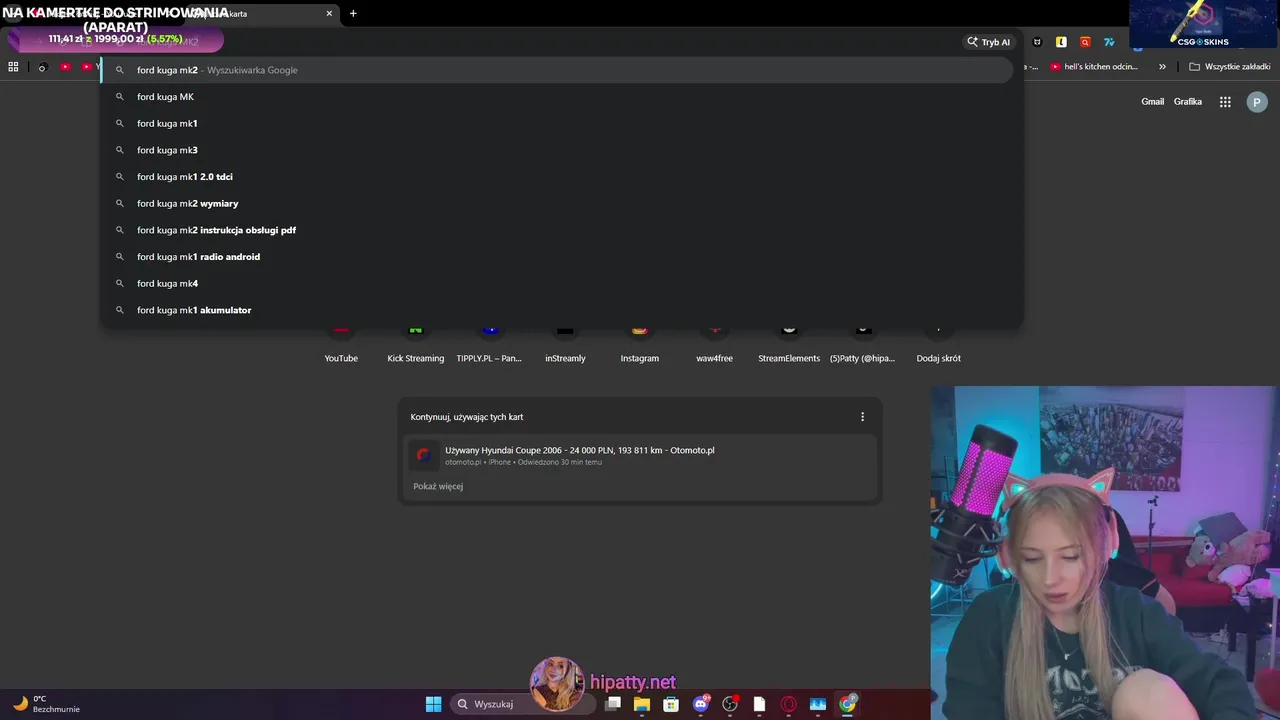The height and width of the screenshot is (720, 1280).
Task: Open the Photos app from the taskbar
Action: coord(818,704)
